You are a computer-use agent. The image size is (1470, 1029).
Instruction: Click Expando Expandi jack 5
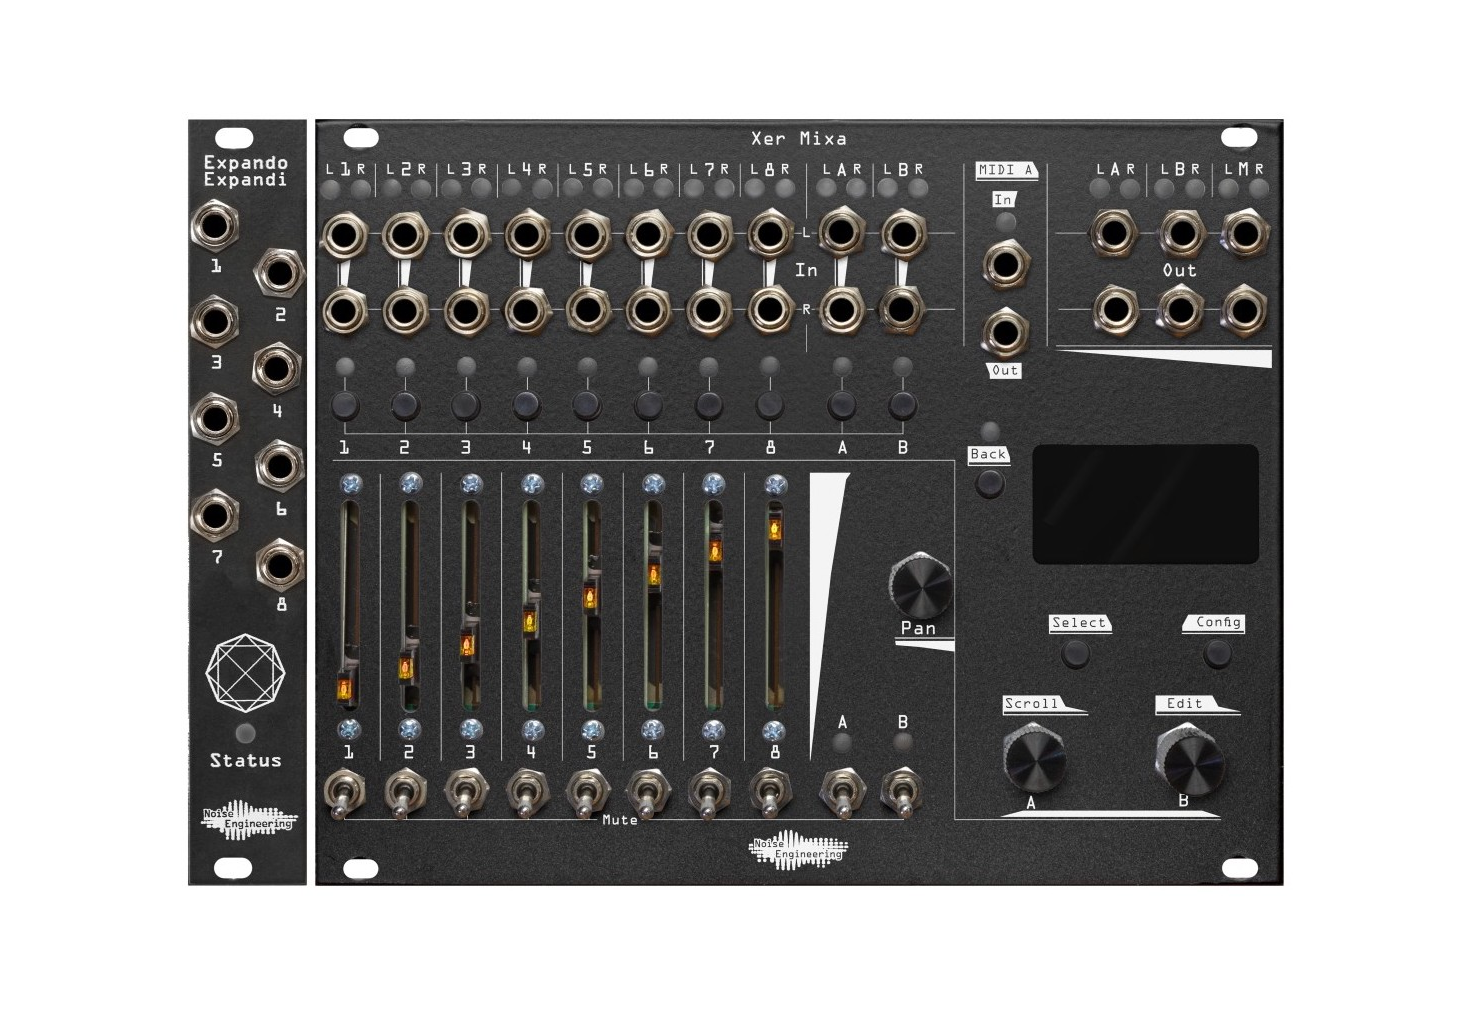pos(215,419)
